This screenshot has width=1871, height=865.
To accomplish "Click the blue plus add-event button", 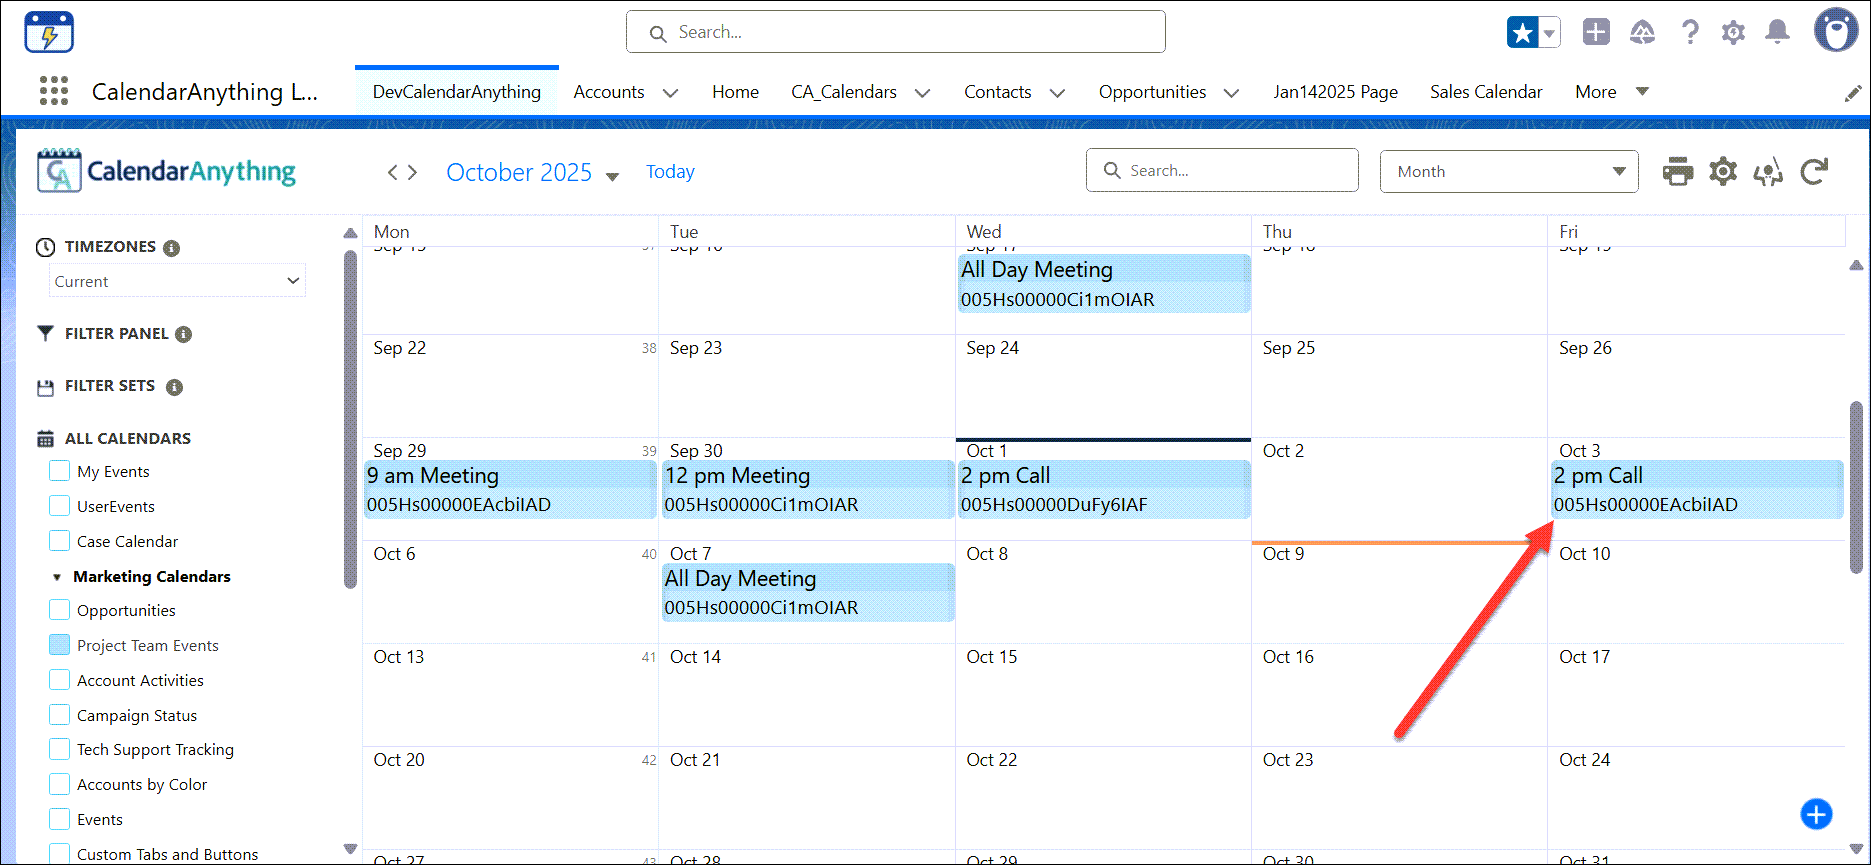I will pyautogui.click(x=1816, y=814).
